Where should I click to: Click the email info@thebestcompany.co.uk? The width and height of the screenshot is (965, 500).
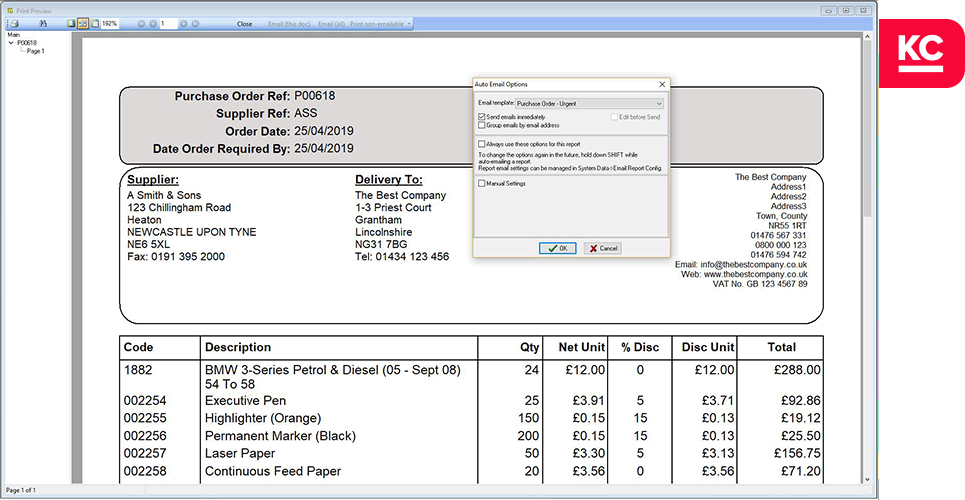pyautogui.click(x=754, y=265)
